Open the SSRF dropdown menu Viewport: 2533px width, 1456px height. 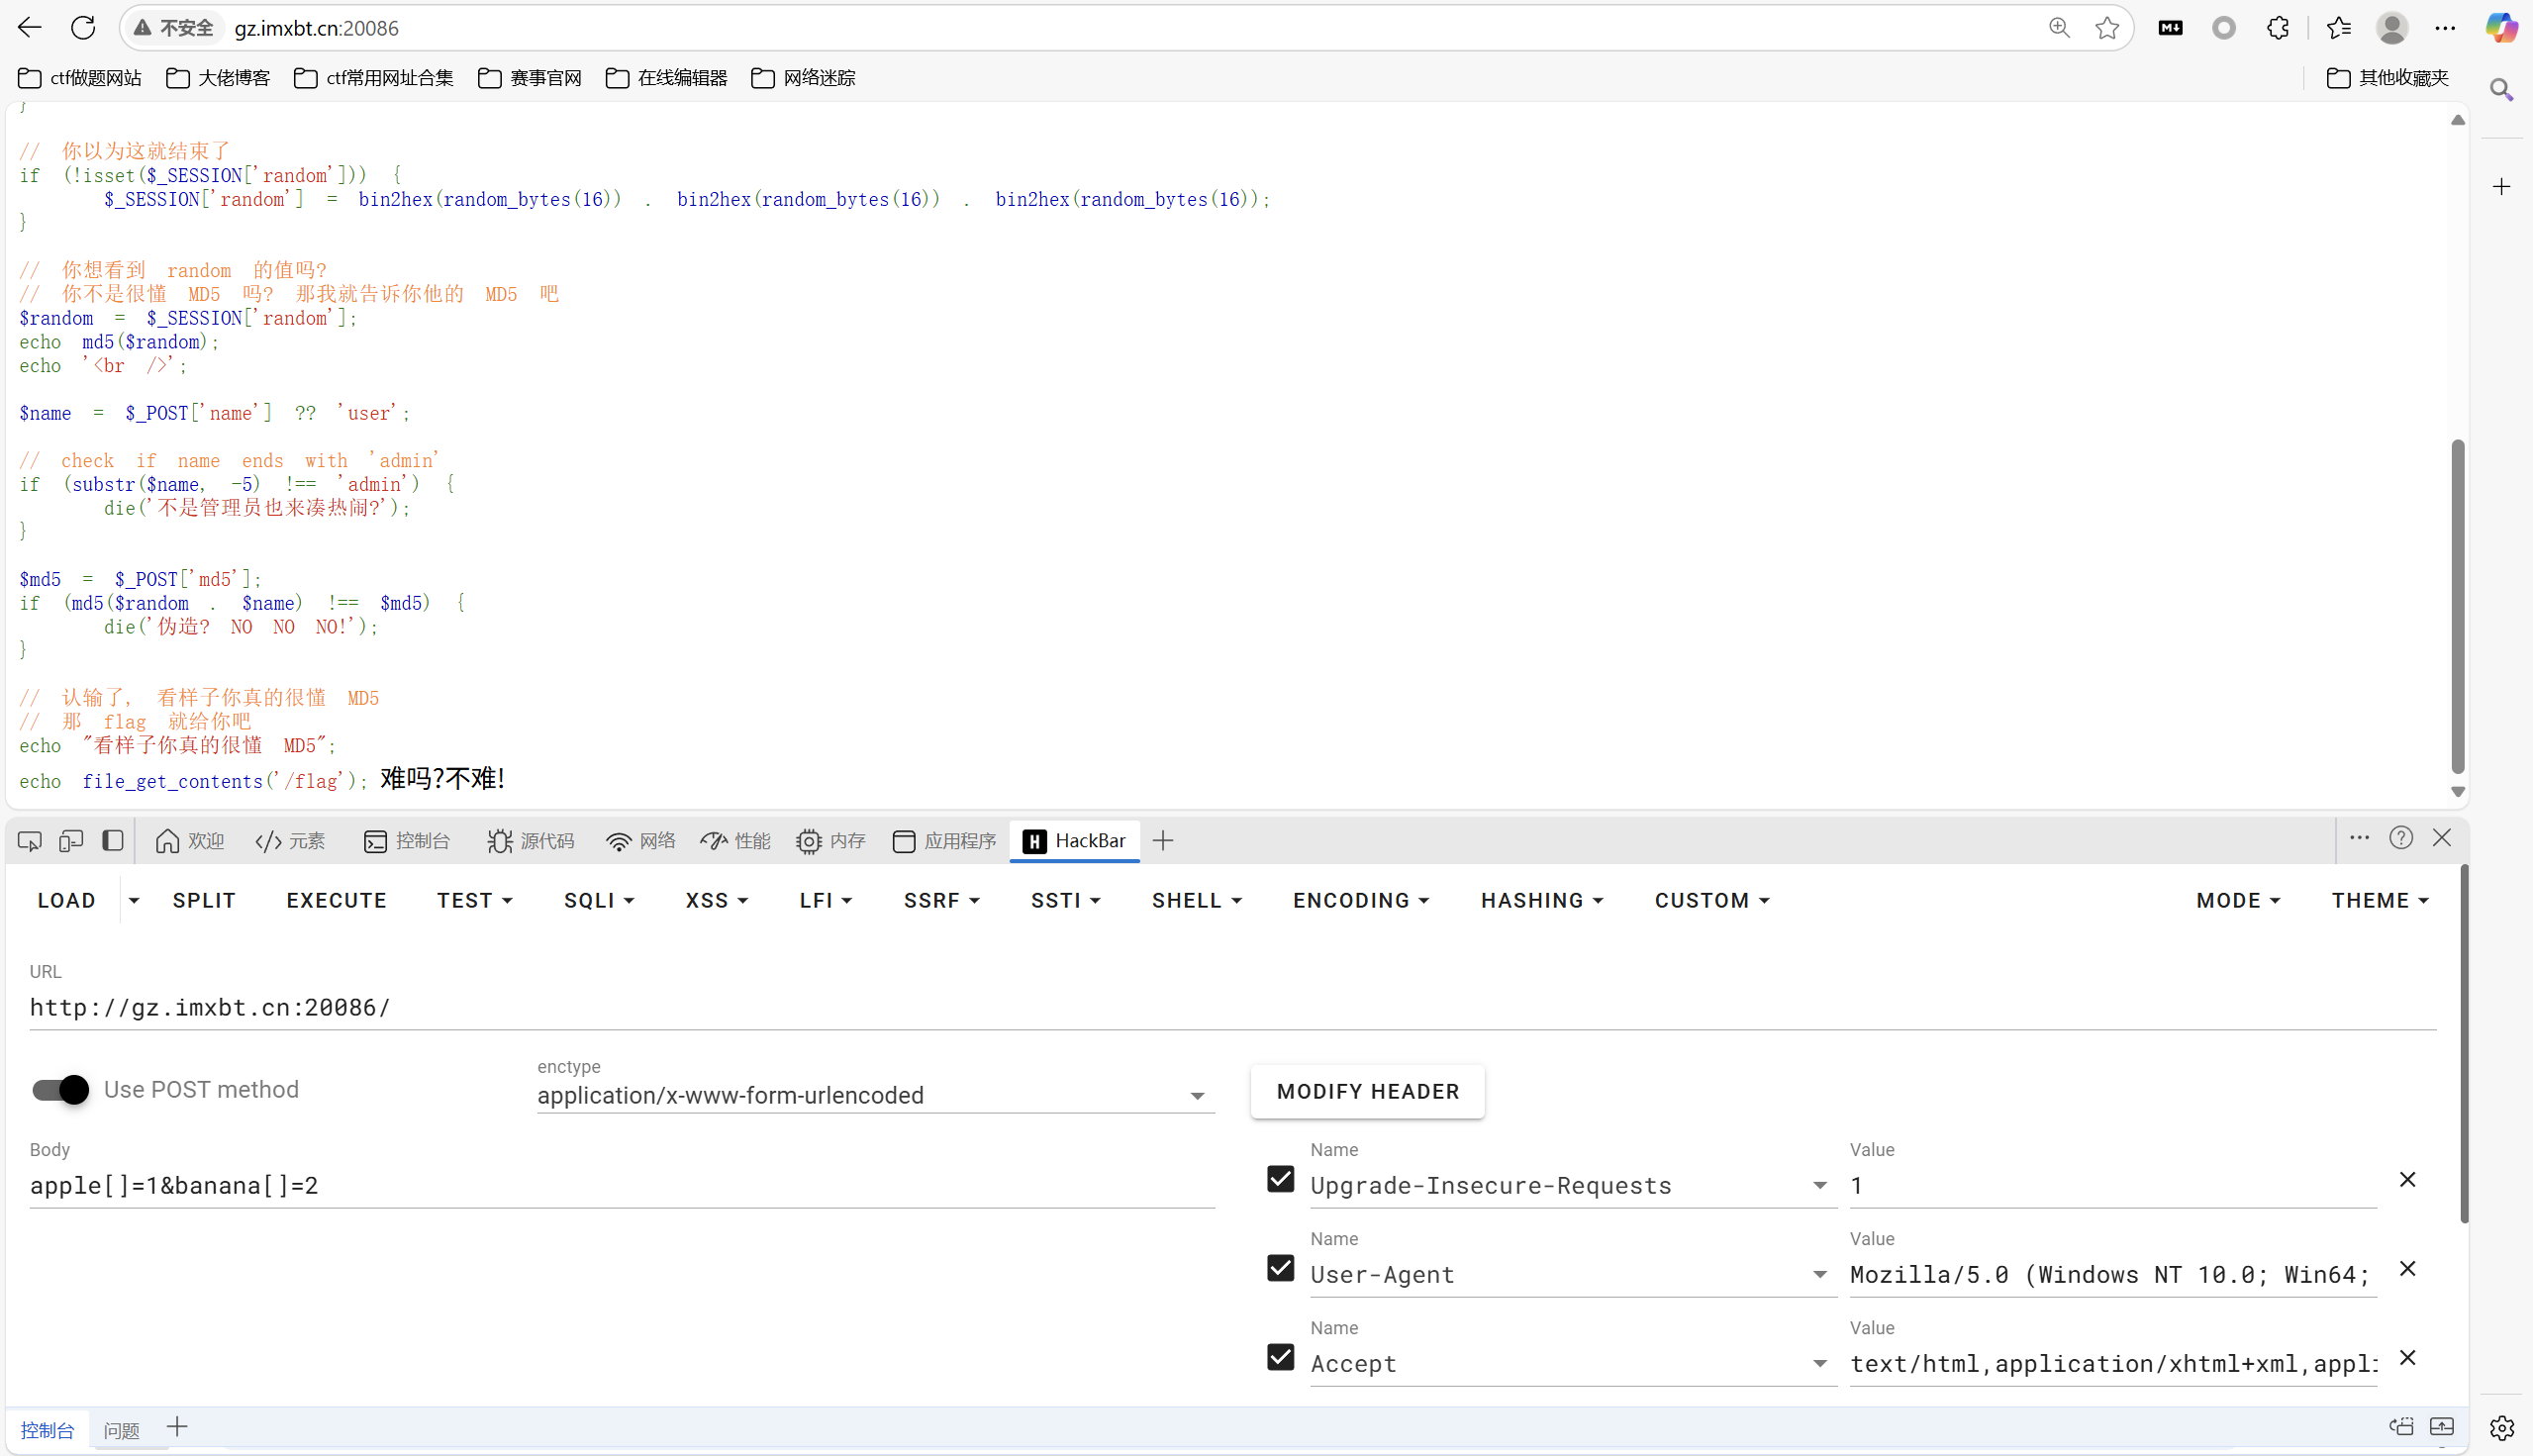click(x=941, y=901)
